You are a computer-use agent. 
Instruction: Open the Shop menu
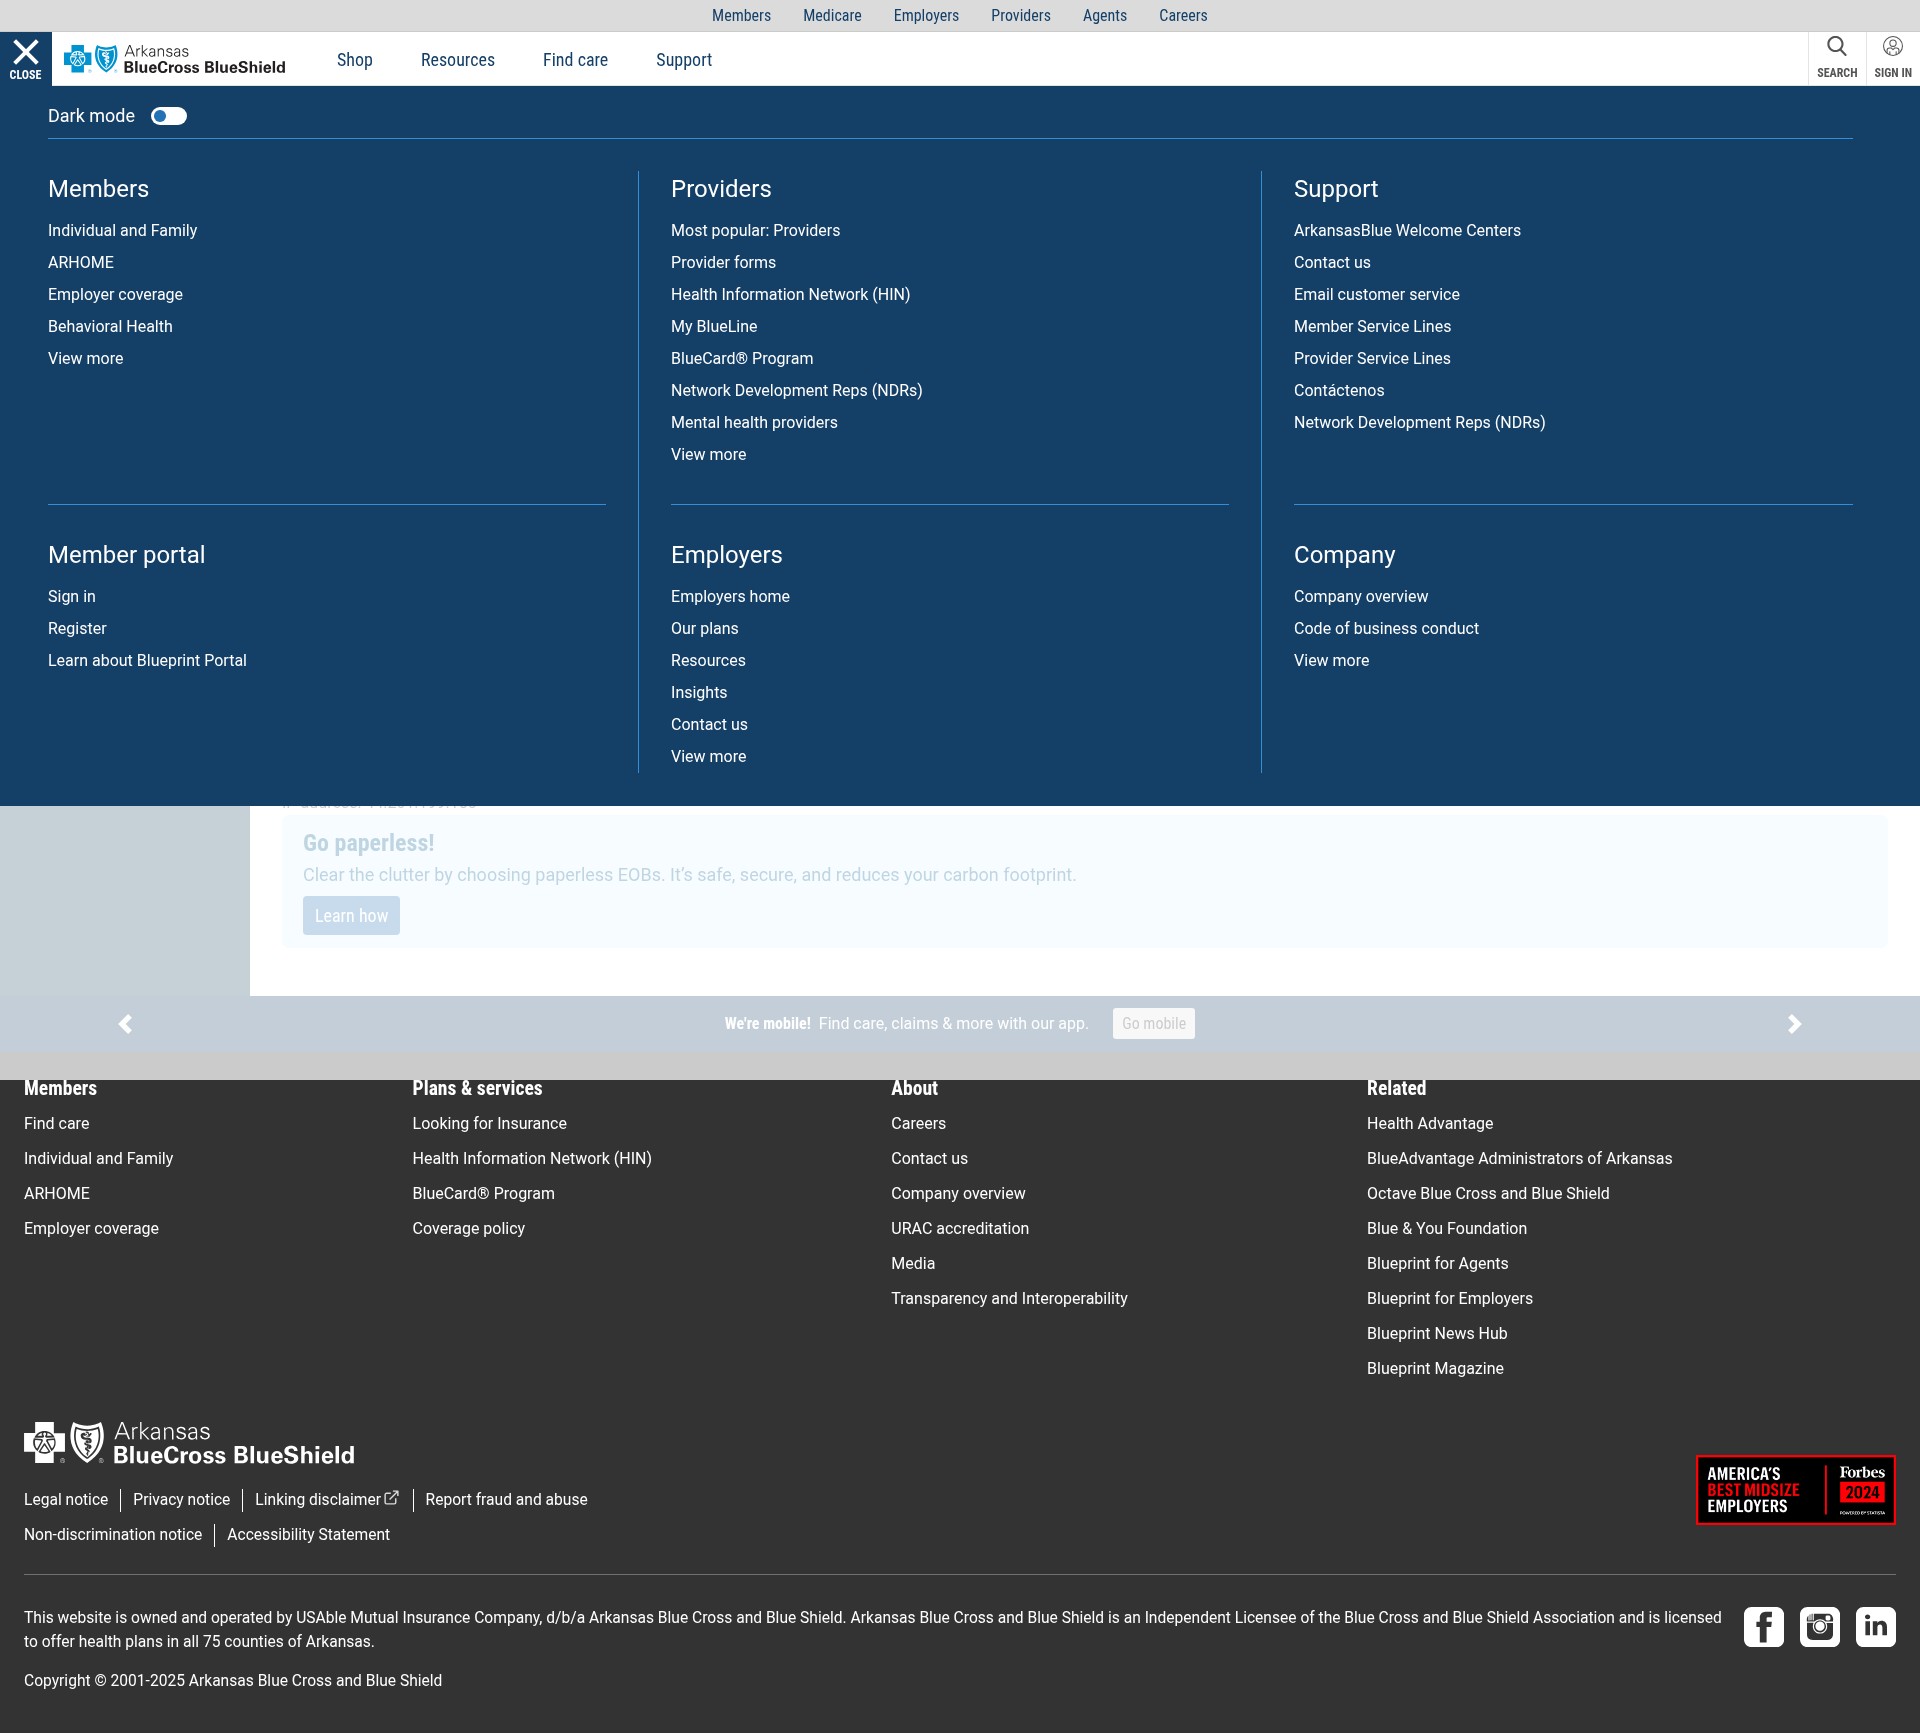pos(355,60)
